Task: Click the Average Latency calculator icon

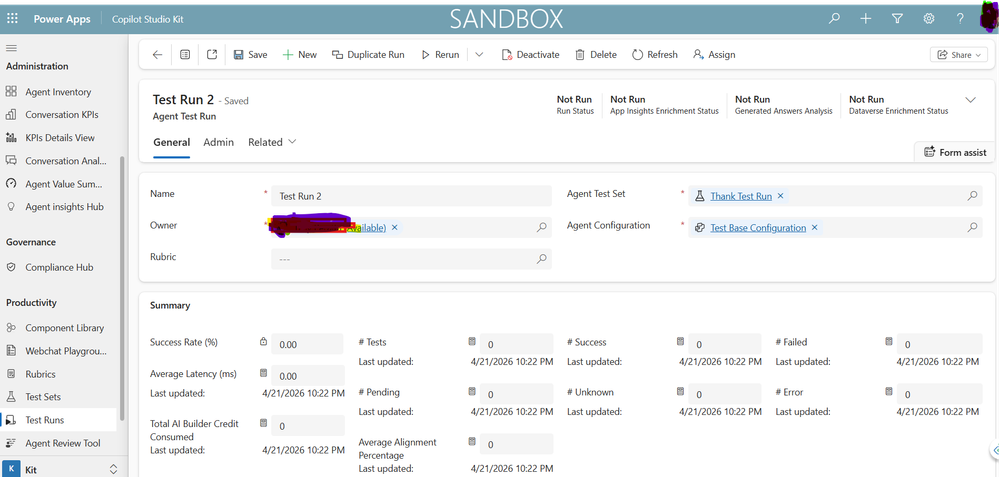Action: pos(263,373)
